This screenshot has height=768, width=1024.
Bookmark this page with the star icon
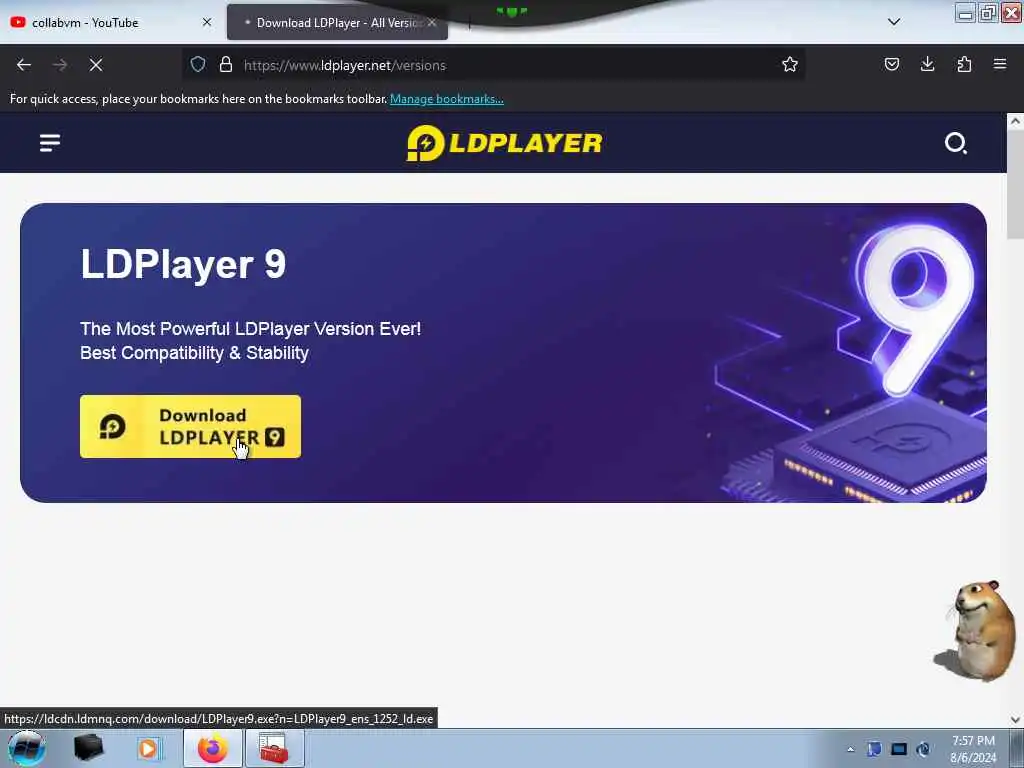point(790,64)
